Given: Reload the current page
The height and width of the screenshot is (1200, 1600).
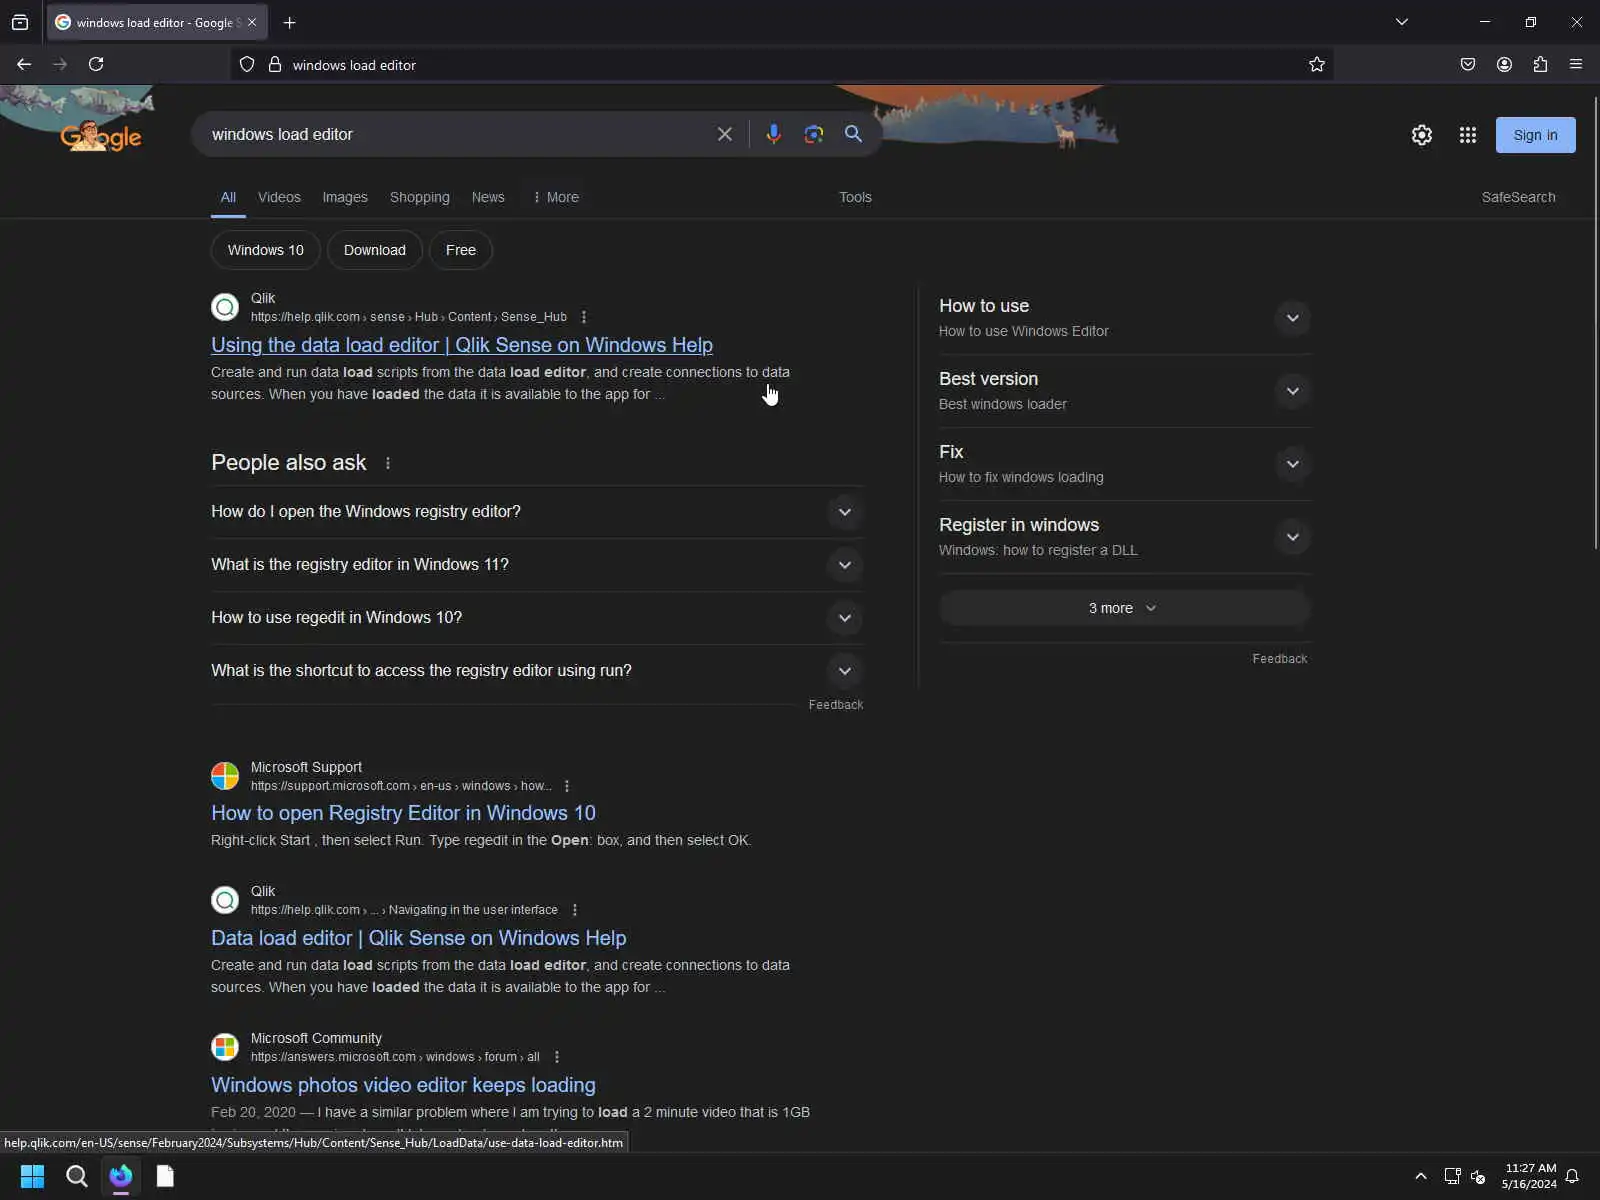Looking at the screenshot, I should point(96,64).
